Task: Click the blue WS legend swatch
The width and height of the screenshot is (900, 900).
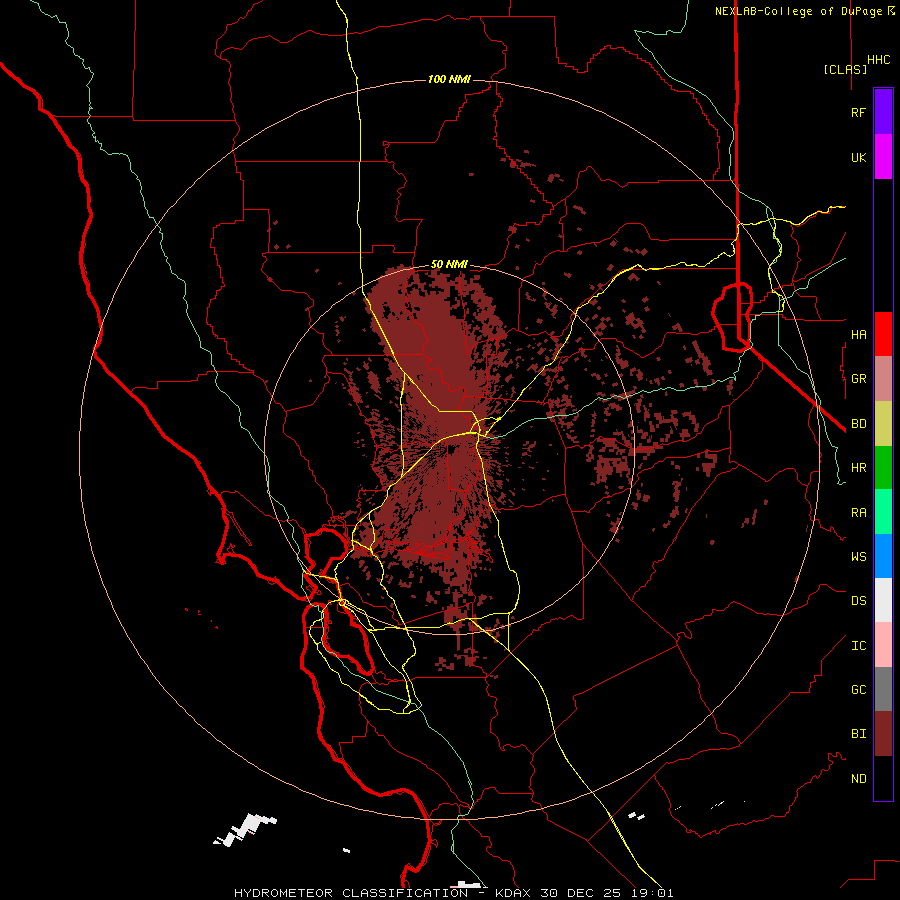Action: (x=883, y=556)
